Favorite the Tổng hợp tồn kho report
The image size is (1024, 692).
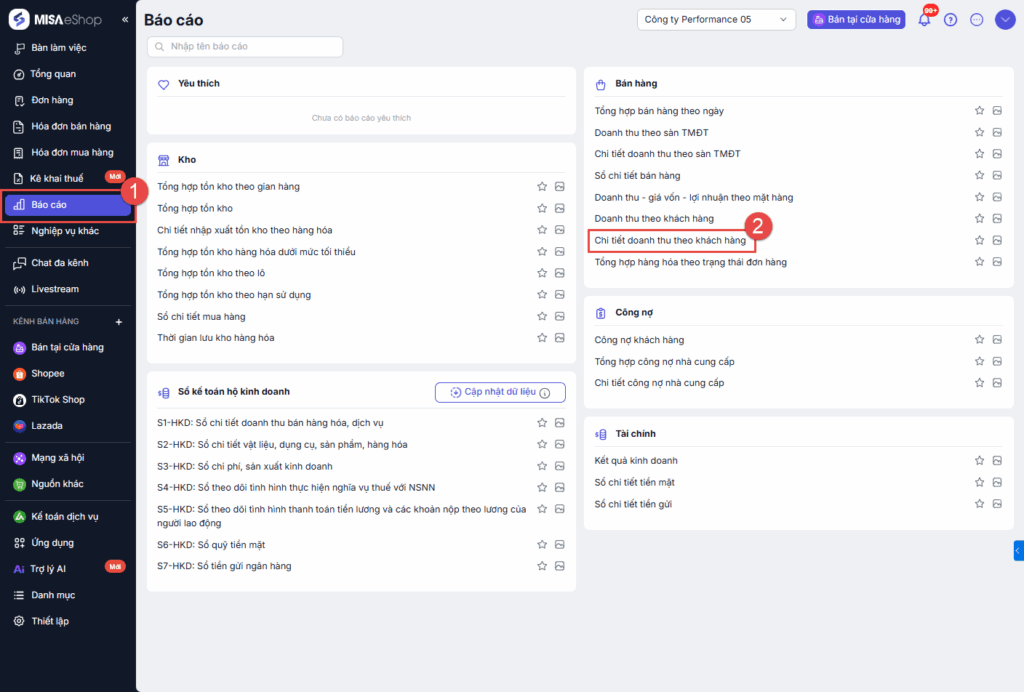(542, 208)
